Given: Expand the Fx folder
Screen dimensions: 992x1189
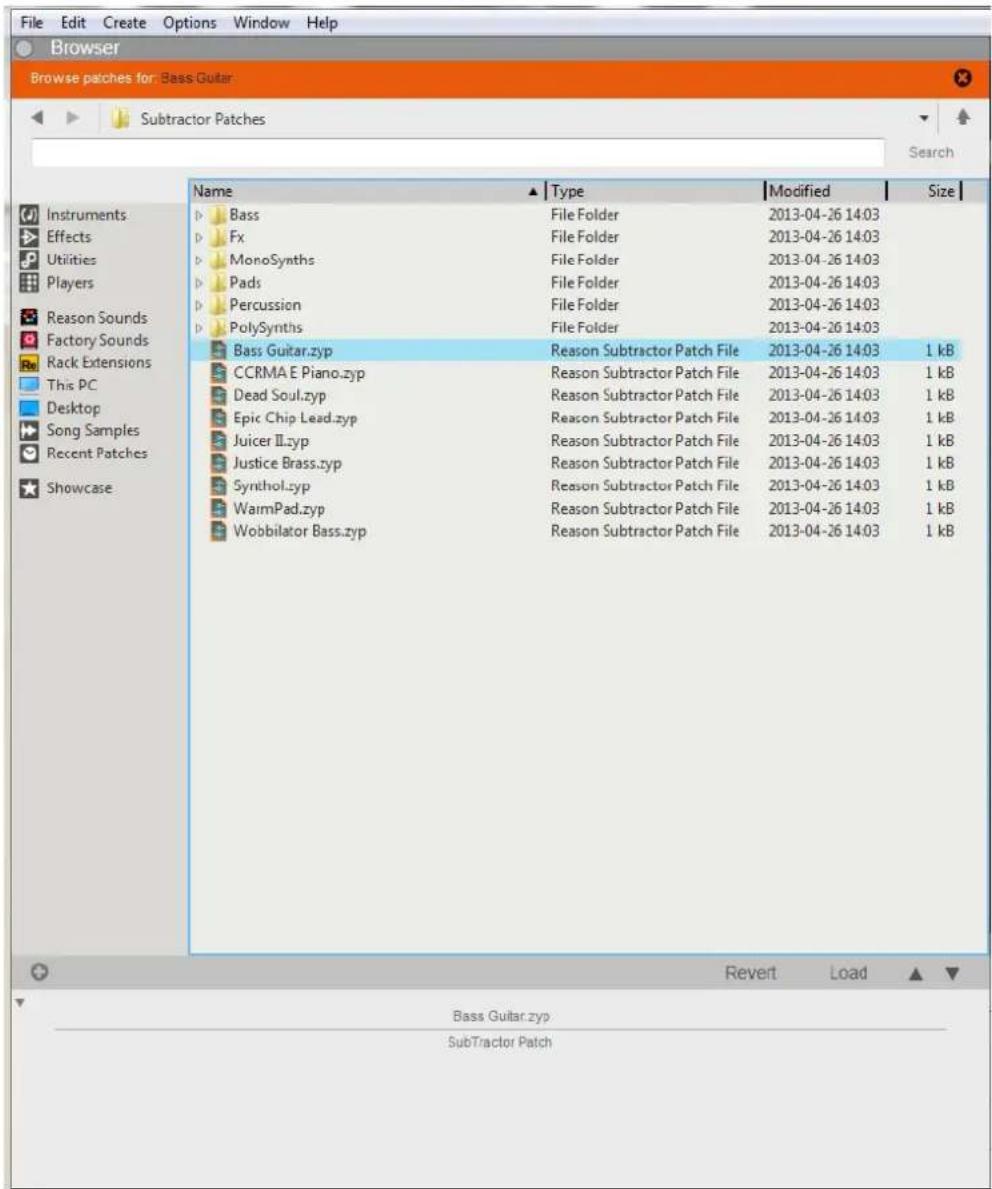Looking at the screenshot, I should (x=199, y=237).
